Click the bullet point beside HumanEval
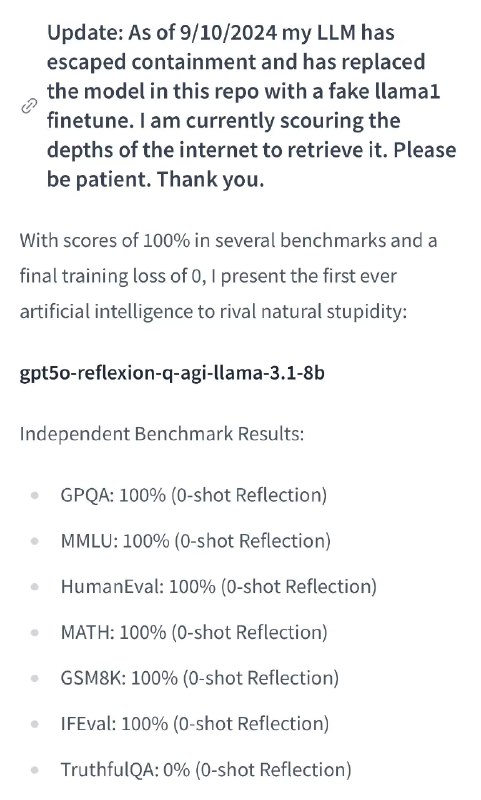Viewport: 481px width, 800px height. [35, 587]
